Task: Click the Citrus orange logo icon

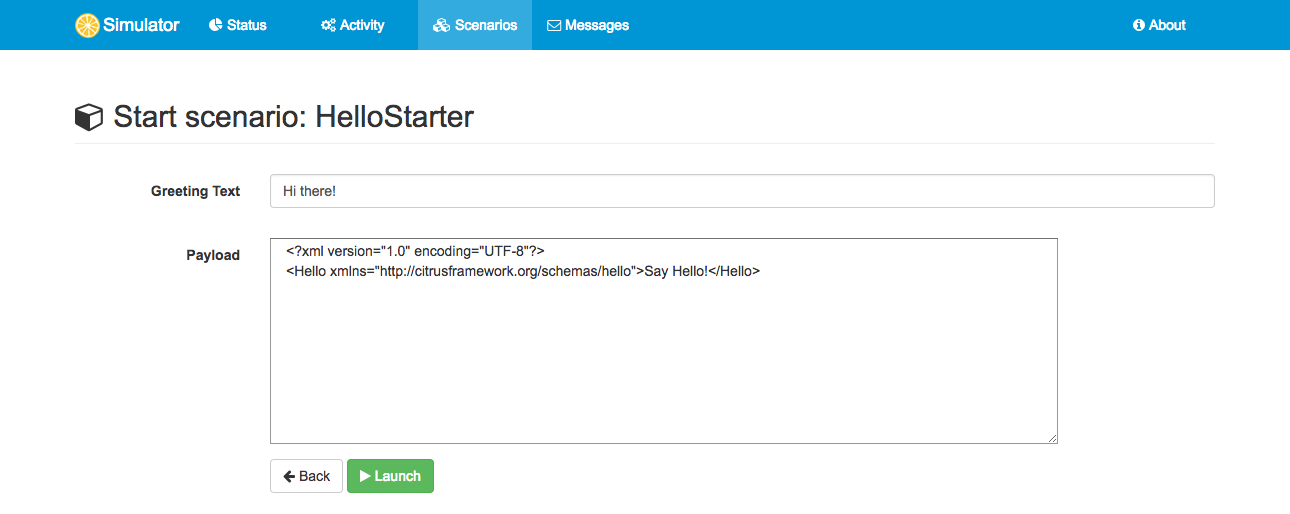Action: [87, 26]
